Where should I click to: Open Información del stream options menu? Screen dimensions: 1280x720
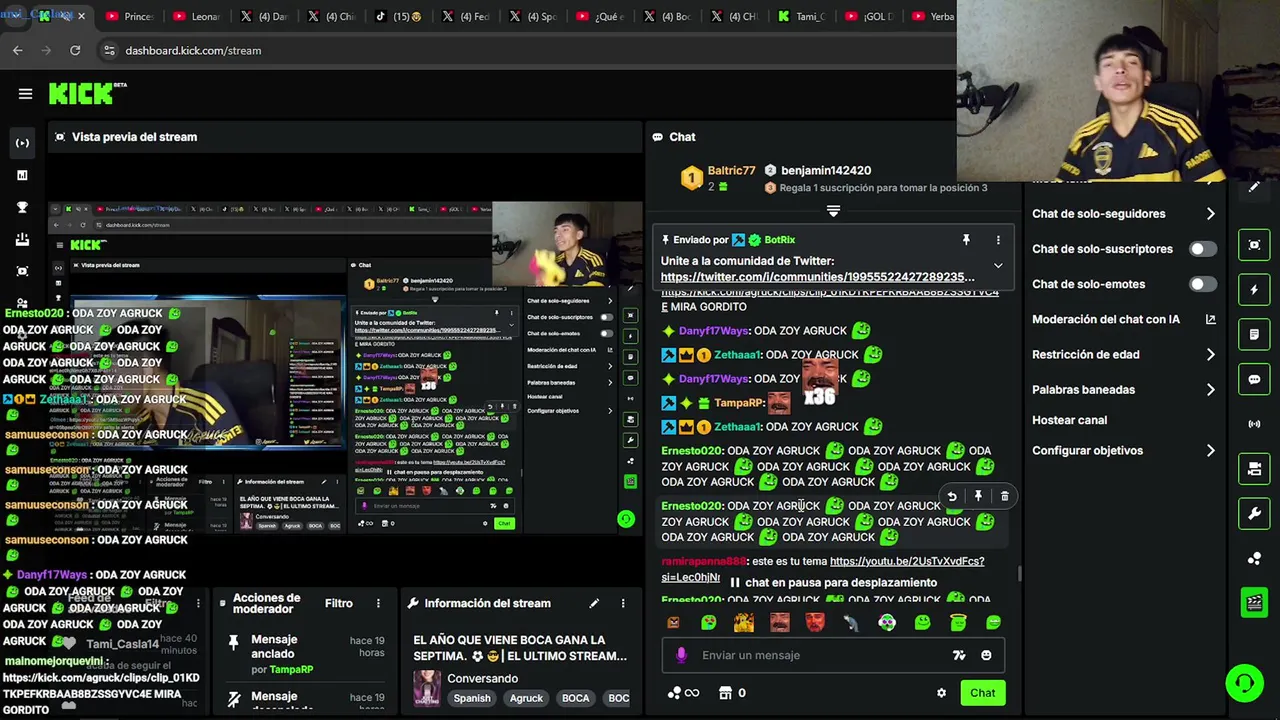click(623, 603)
